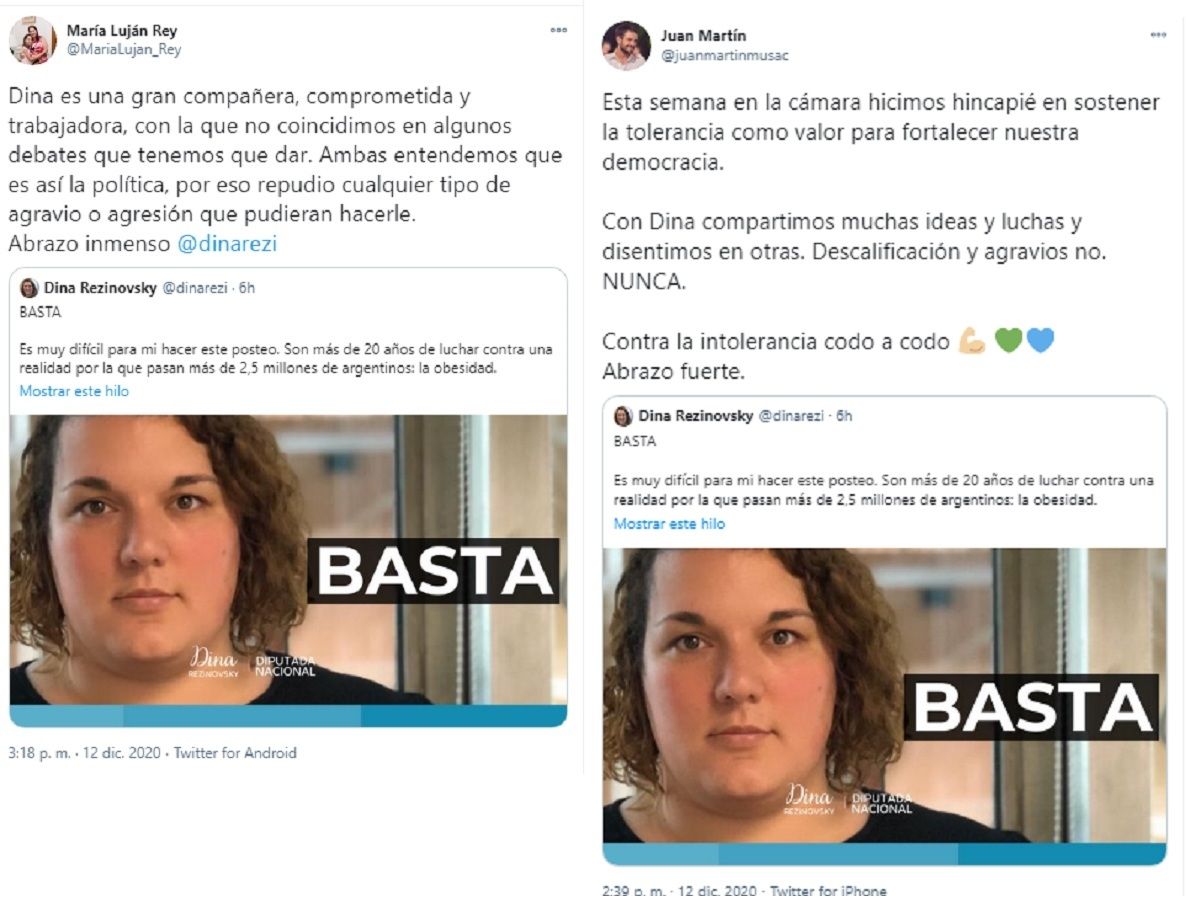Open María Luján Rey's profile avatar
Screen dimensions: 1188x903
[x=33, y=40]
